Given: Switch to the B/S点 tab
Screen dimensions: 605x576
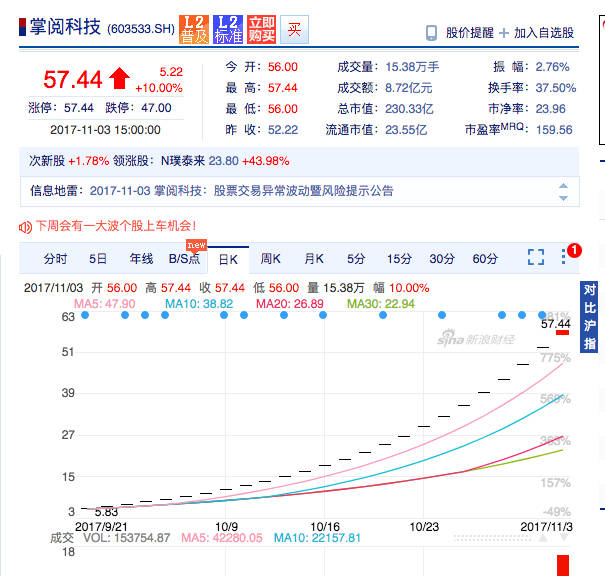Looking at the screenshot, I should click(x=184, y=258).
